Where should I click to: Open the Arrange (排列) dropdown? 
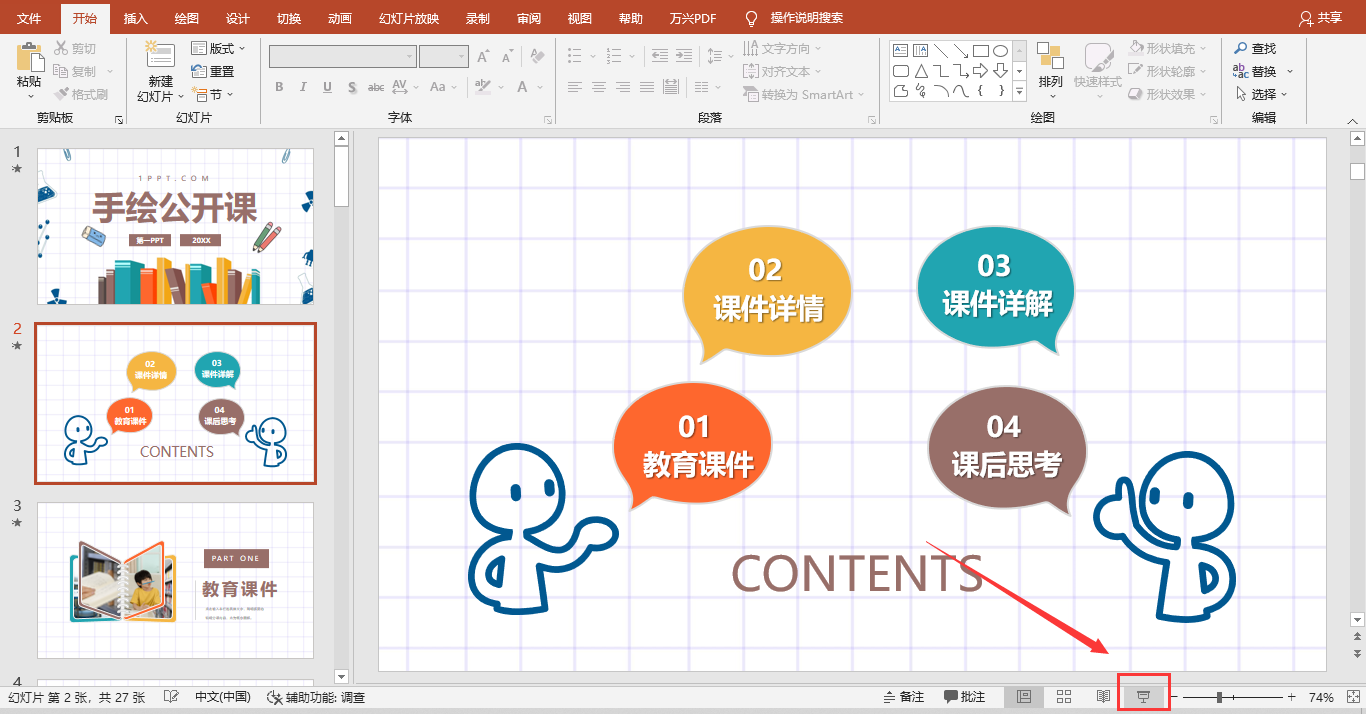pos(1050,70)
